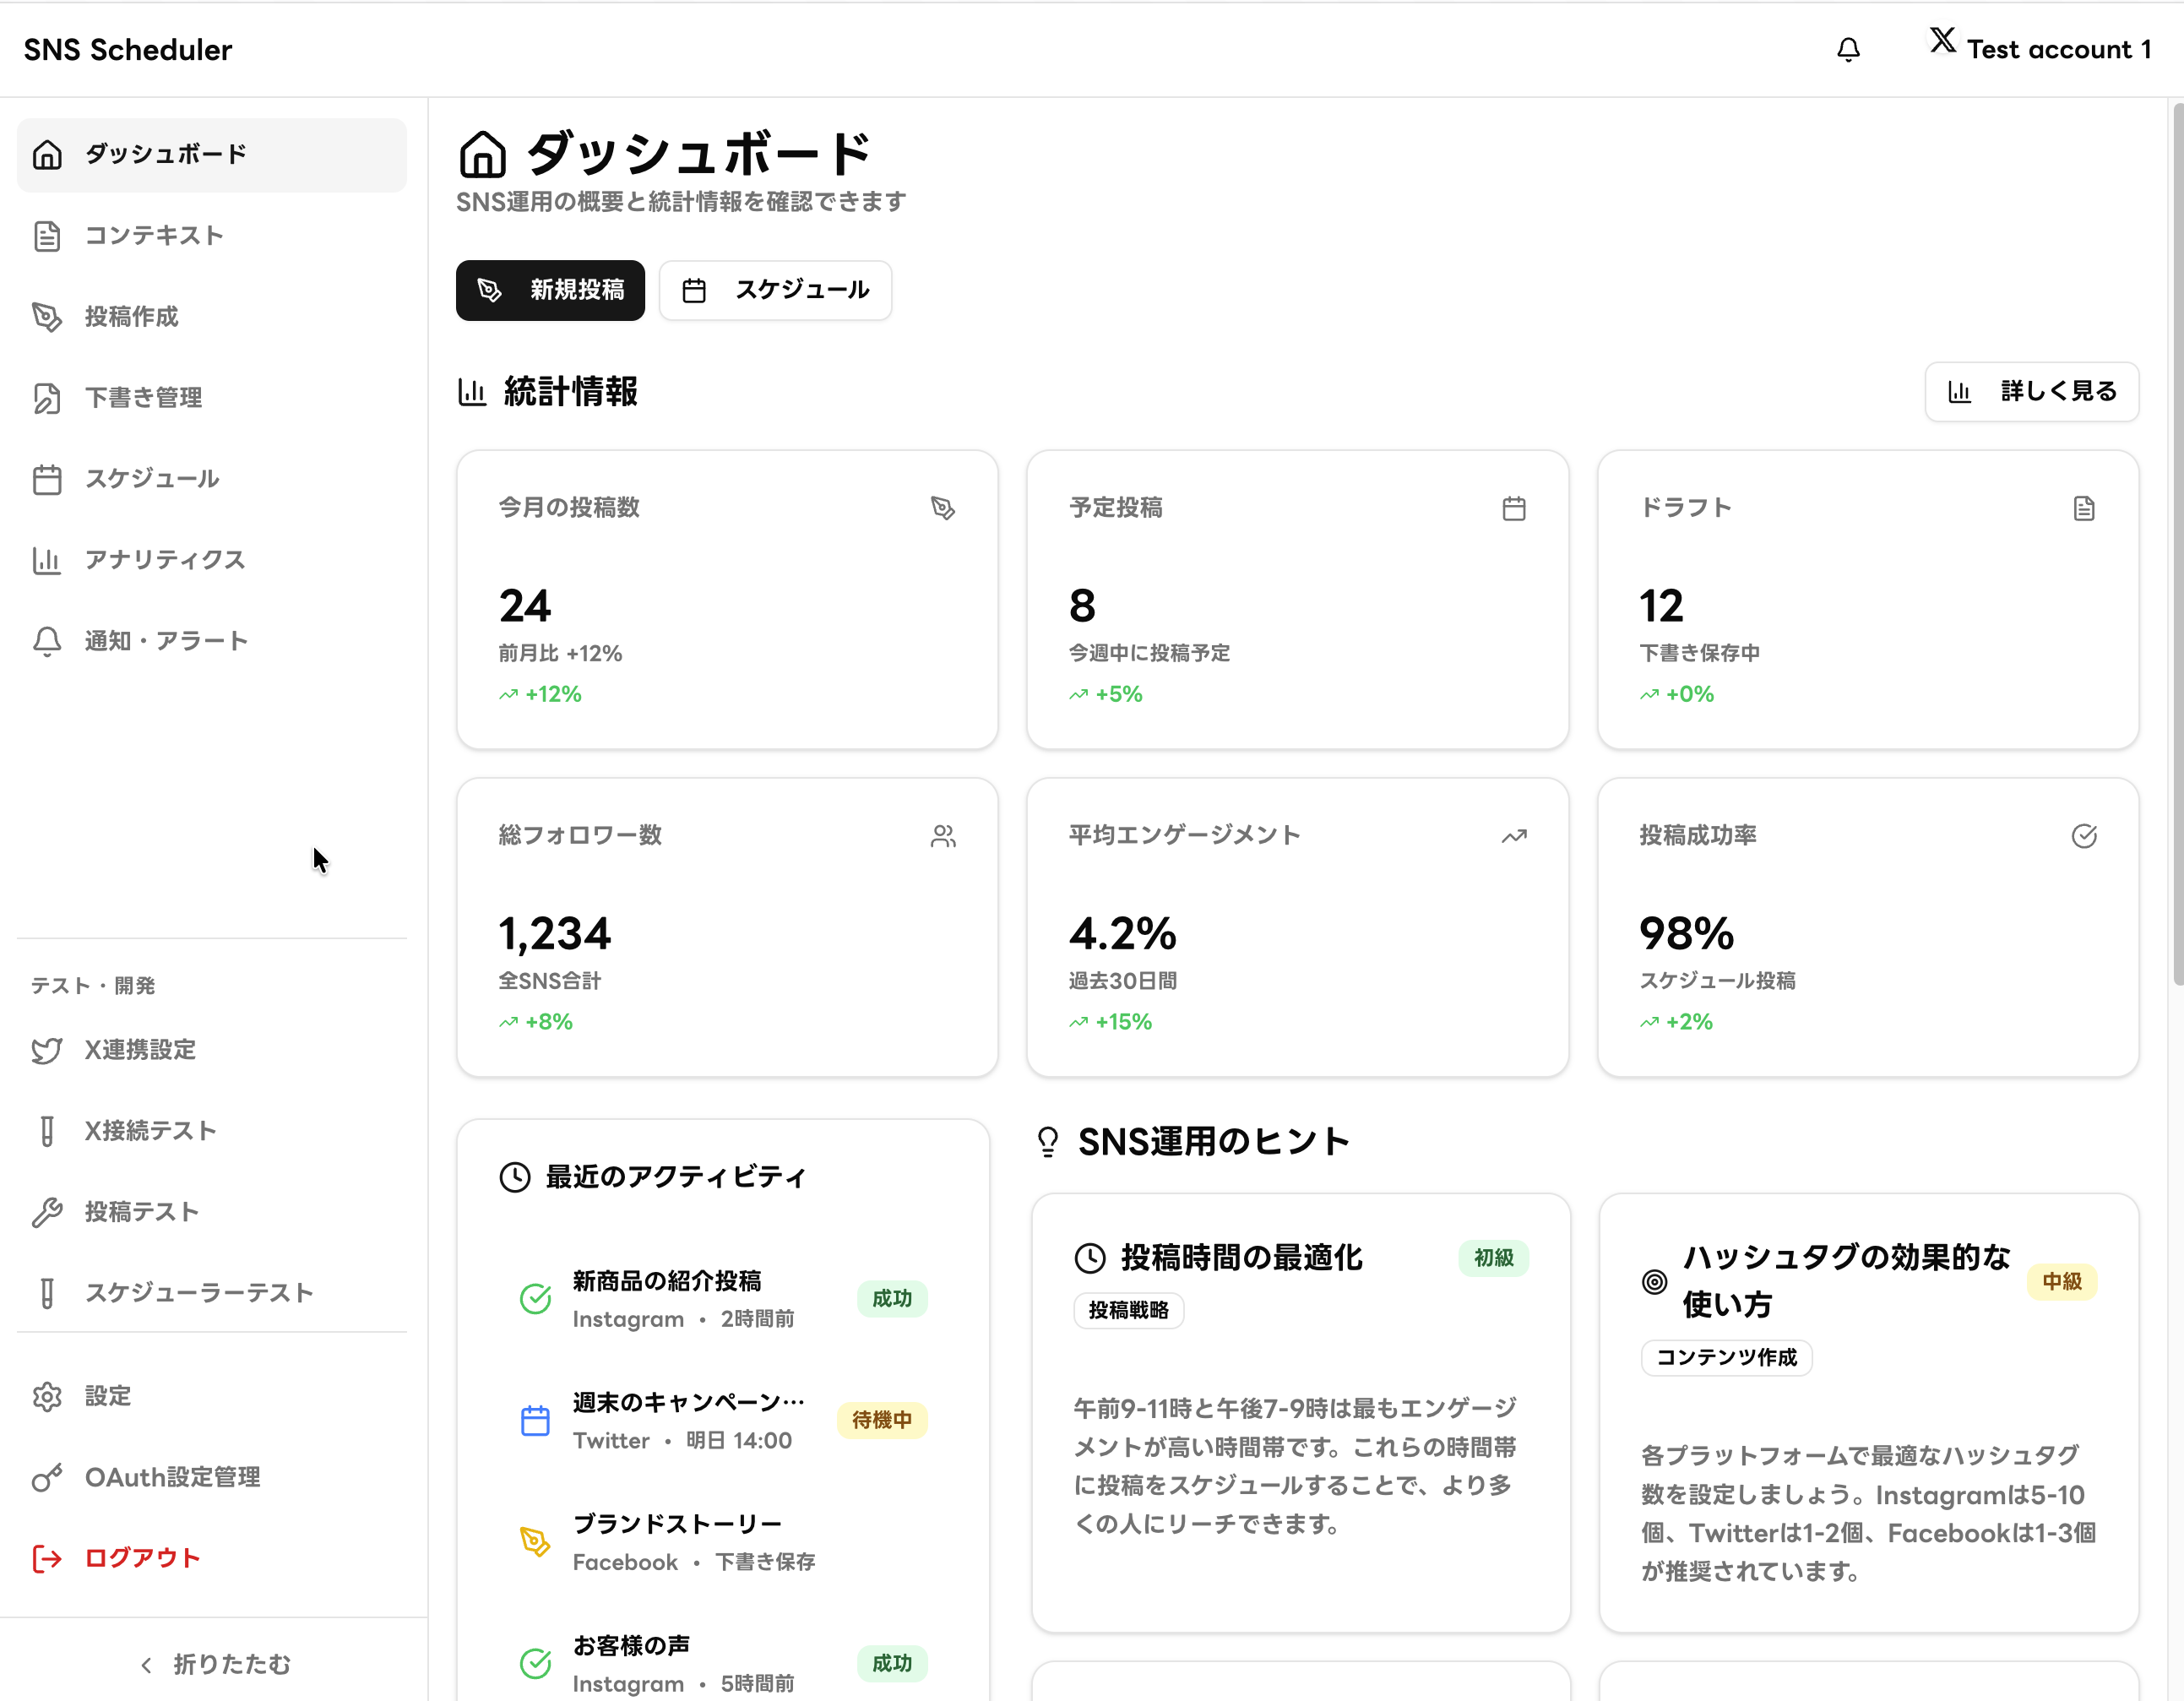The image size is (2184, 1701).
Task: Click the trend icon in 平均エンゲージメント card
Action: [x=1513, y=836]
